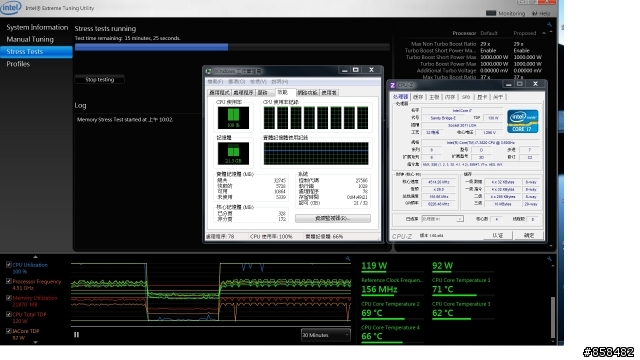Click wrench icon at graph's top-right corner
Screen dimensions: 640x360
pos(347,258)
